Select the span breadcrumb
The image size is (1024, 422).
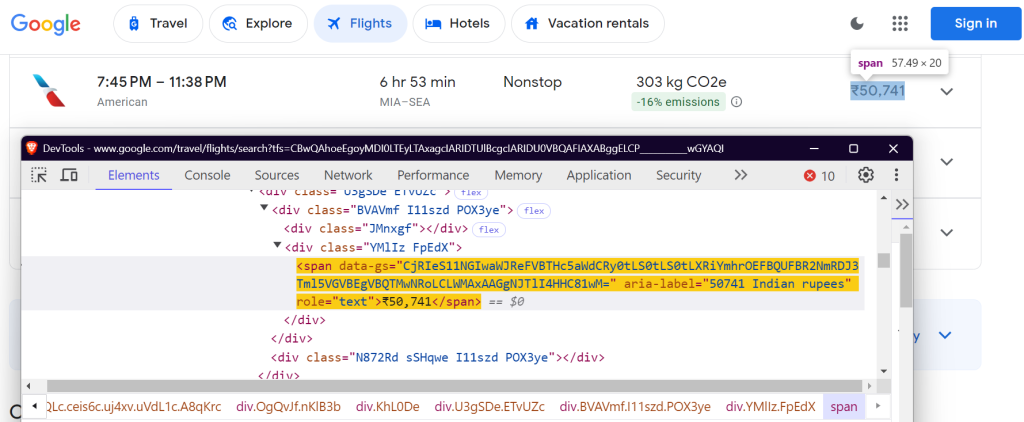click(x=844, y=407)
